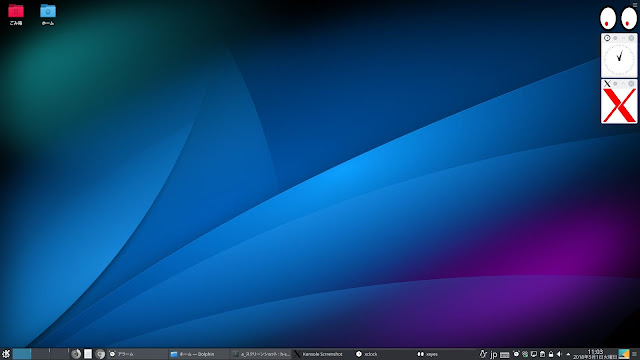Launch Chromium browser from the panel
Screen dimensions: 640x360
click(x=100, y=354)
